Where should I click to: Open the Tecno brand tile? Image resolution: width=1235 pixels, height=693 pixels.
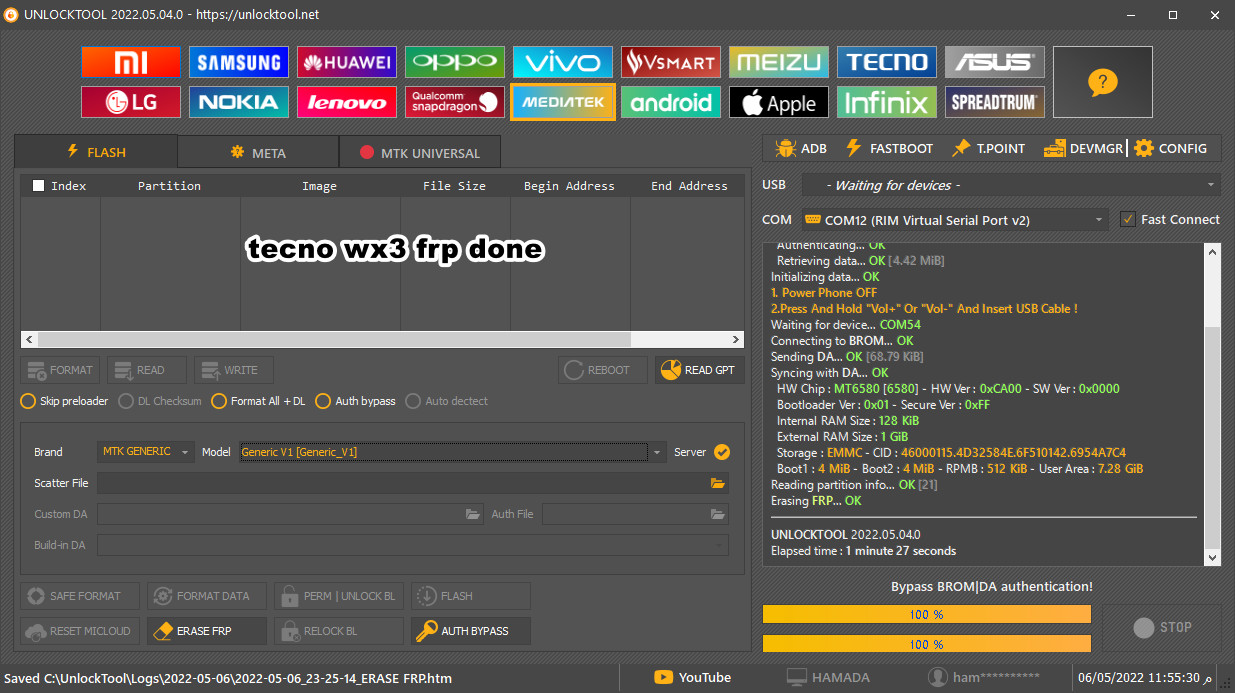click(x=887, y=62)
